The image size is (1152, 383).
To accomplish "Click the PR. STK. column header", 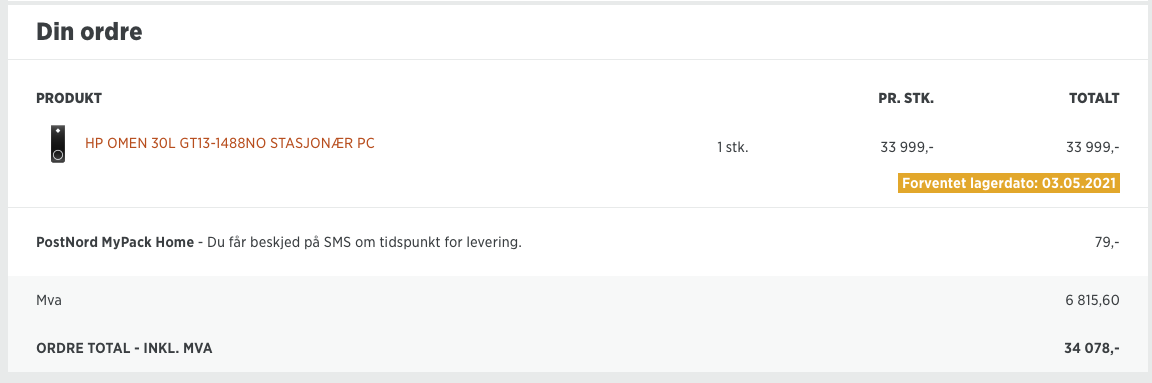I will coord(906,99).
